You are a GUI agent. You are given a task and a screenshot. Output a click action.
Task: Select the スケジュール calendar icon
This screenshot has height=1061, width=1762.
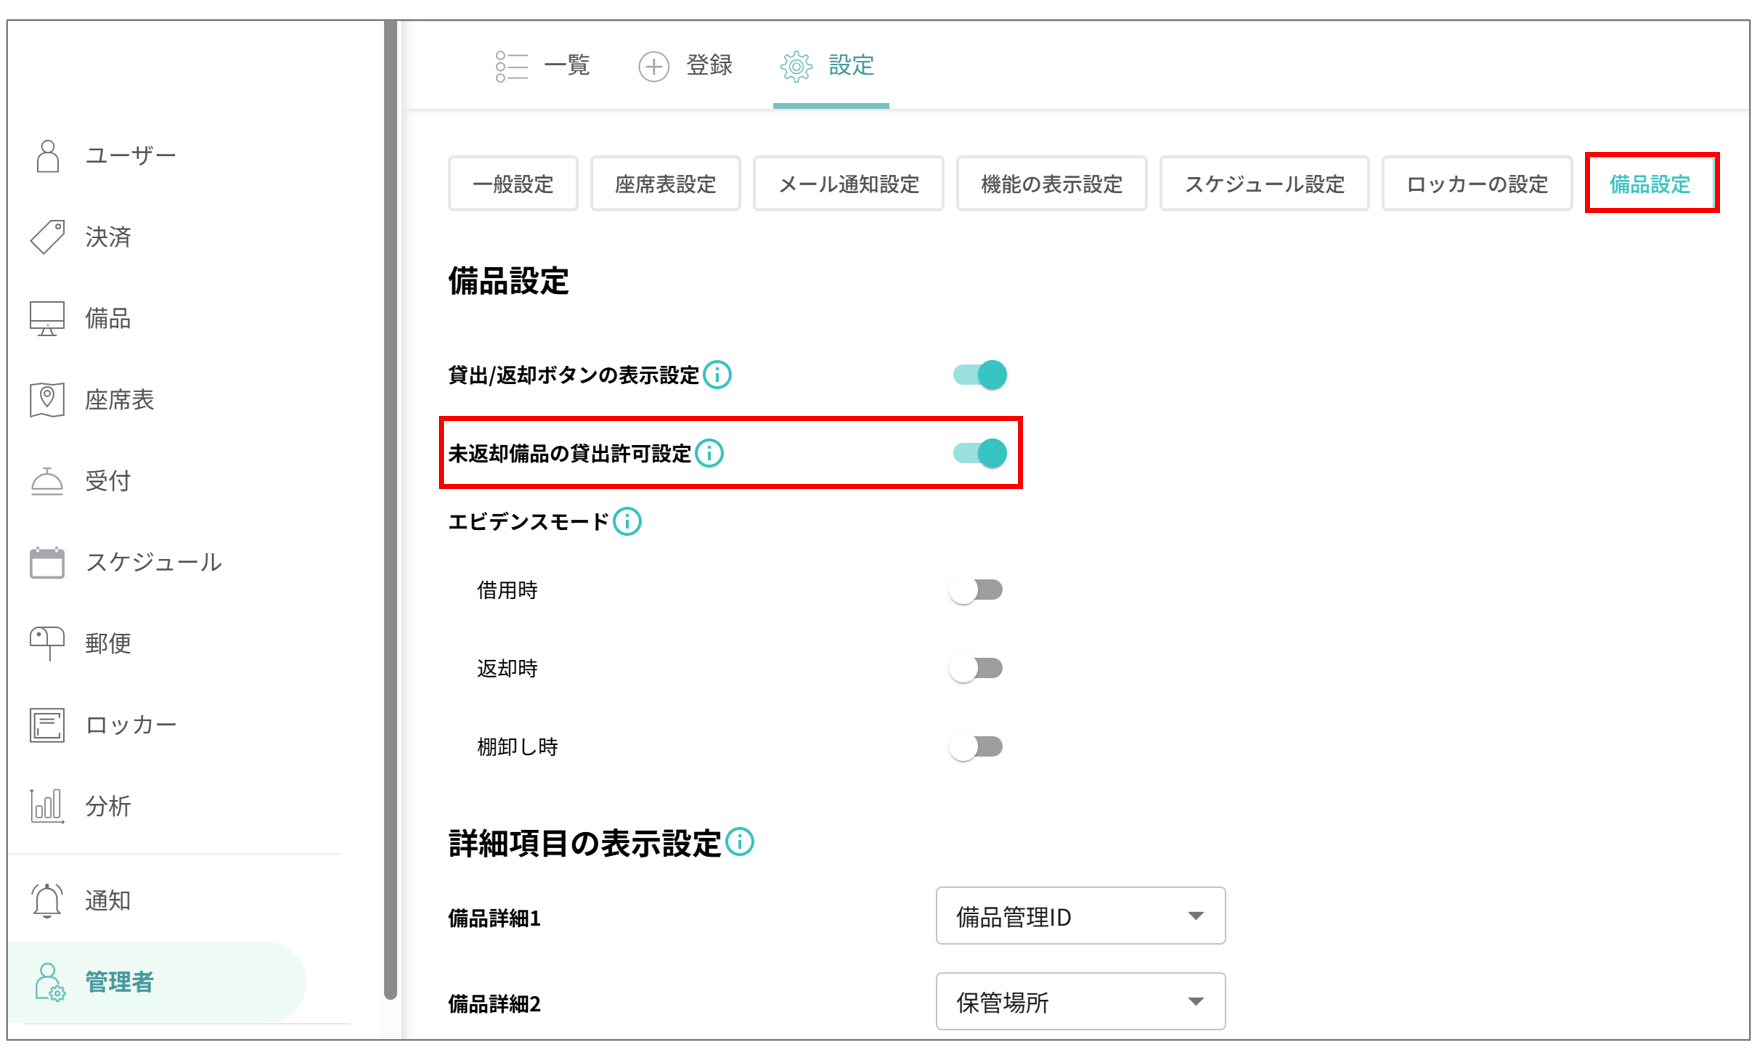coord(46,562)
